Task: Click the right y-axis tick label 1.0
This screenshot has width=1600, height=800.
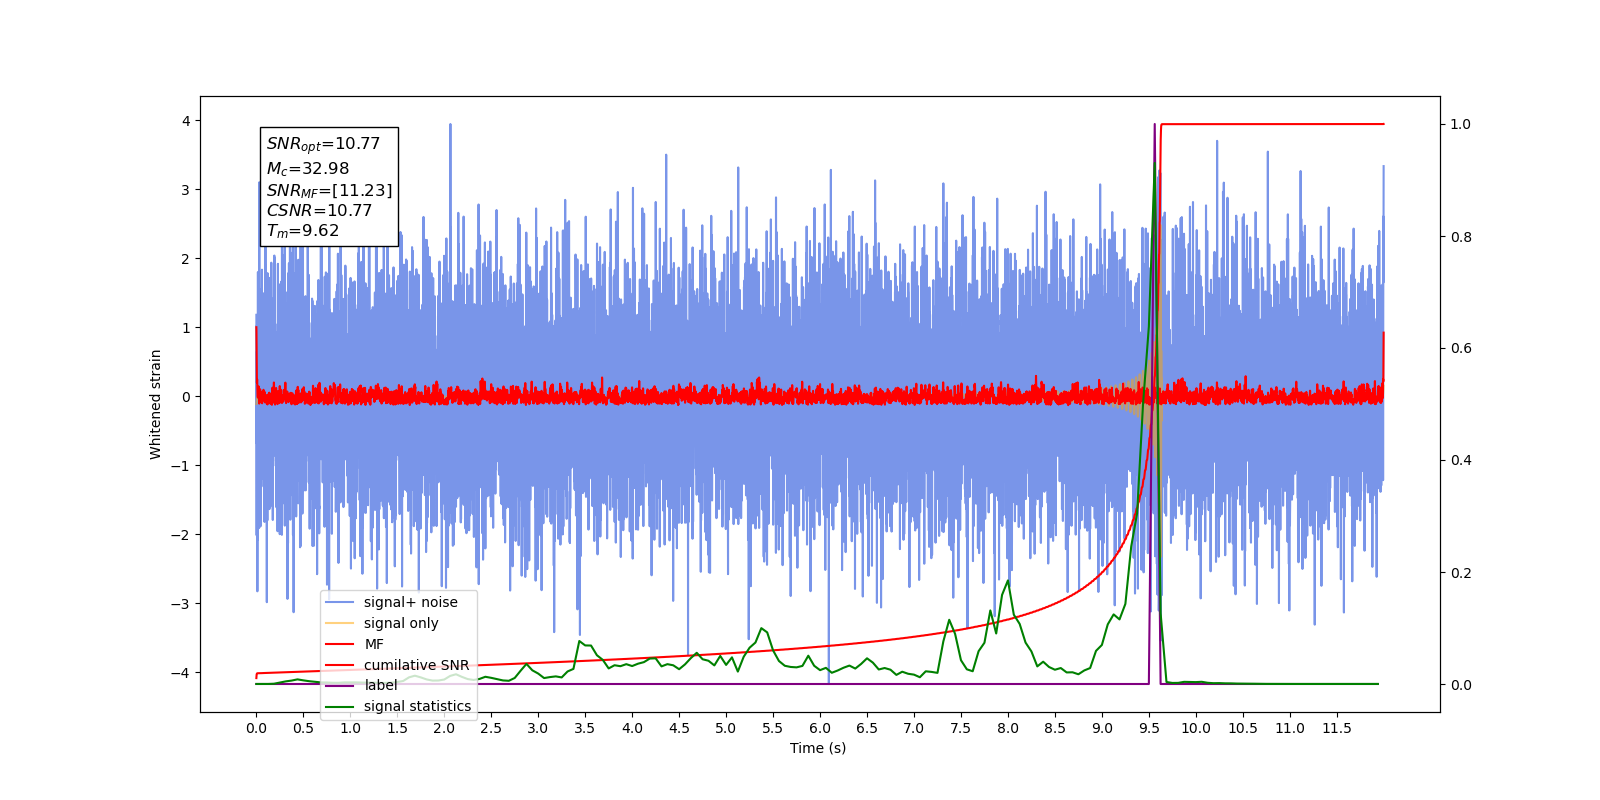Action: tap(1461, 124)
